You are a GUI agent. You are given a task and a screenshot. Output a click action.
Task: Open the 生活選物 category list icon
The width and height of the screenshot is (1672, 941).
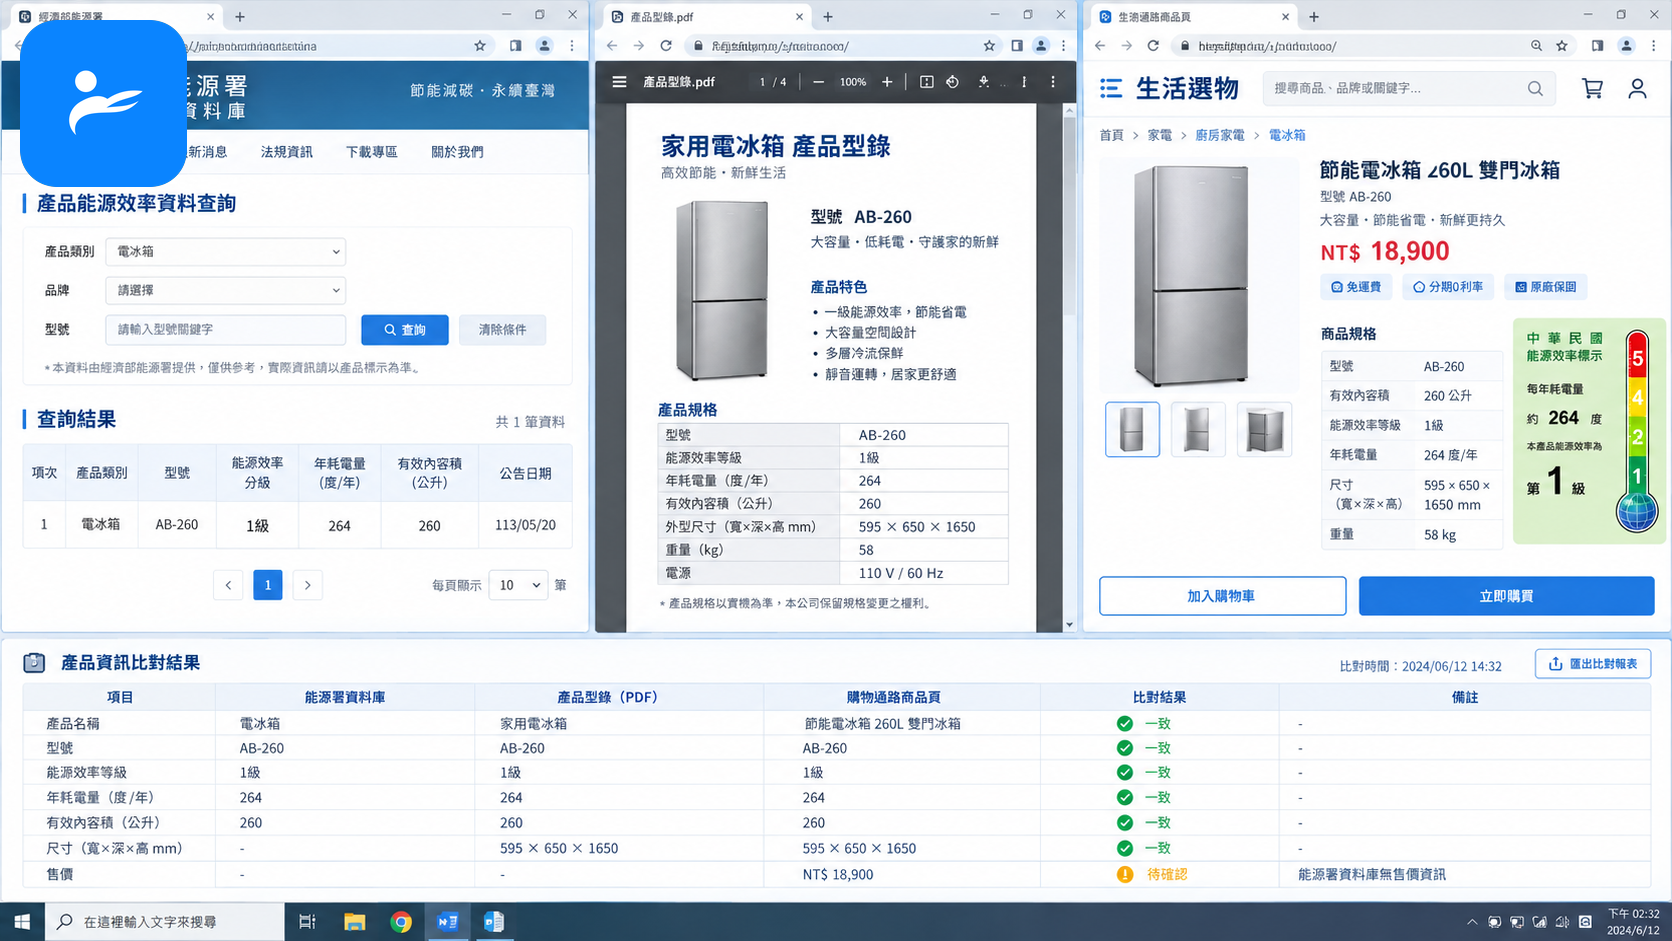point(1111,88)
